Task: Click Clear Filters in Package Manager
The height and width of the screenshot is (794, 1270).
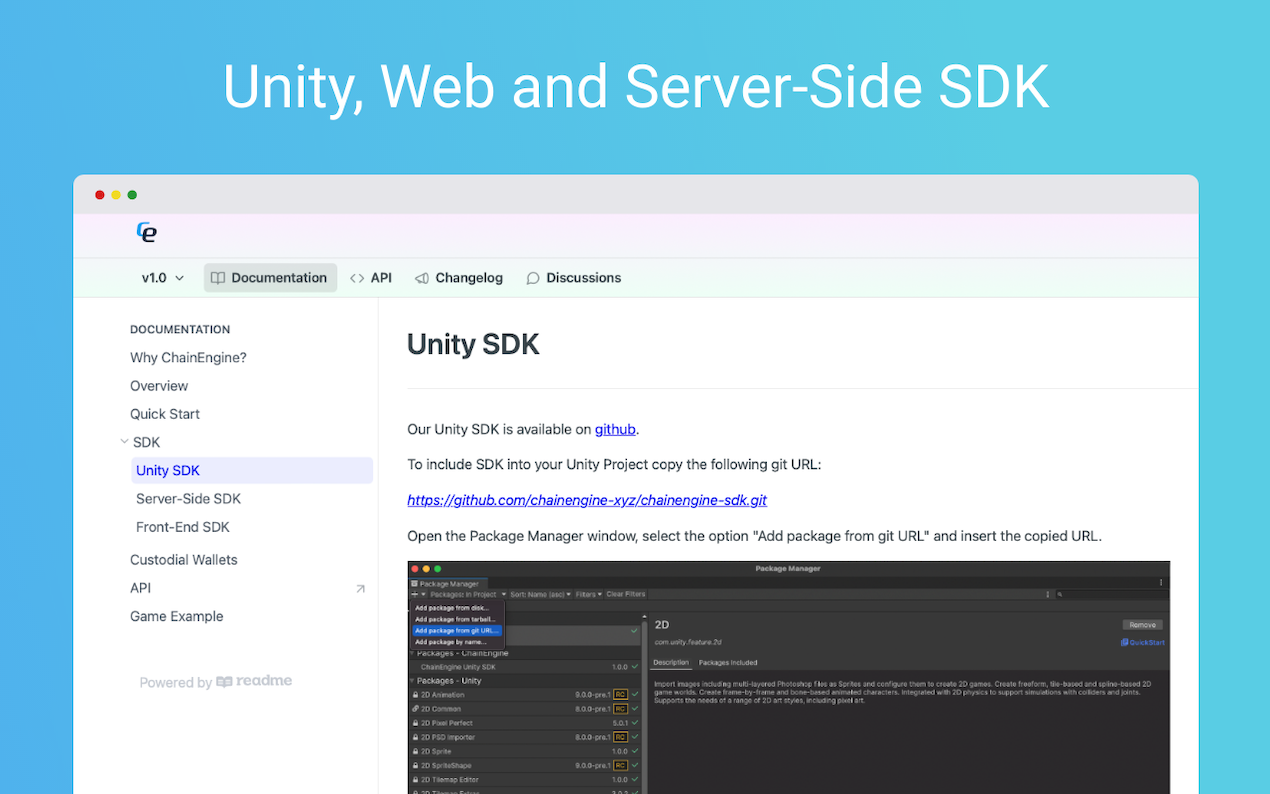Action: point(626,594)
